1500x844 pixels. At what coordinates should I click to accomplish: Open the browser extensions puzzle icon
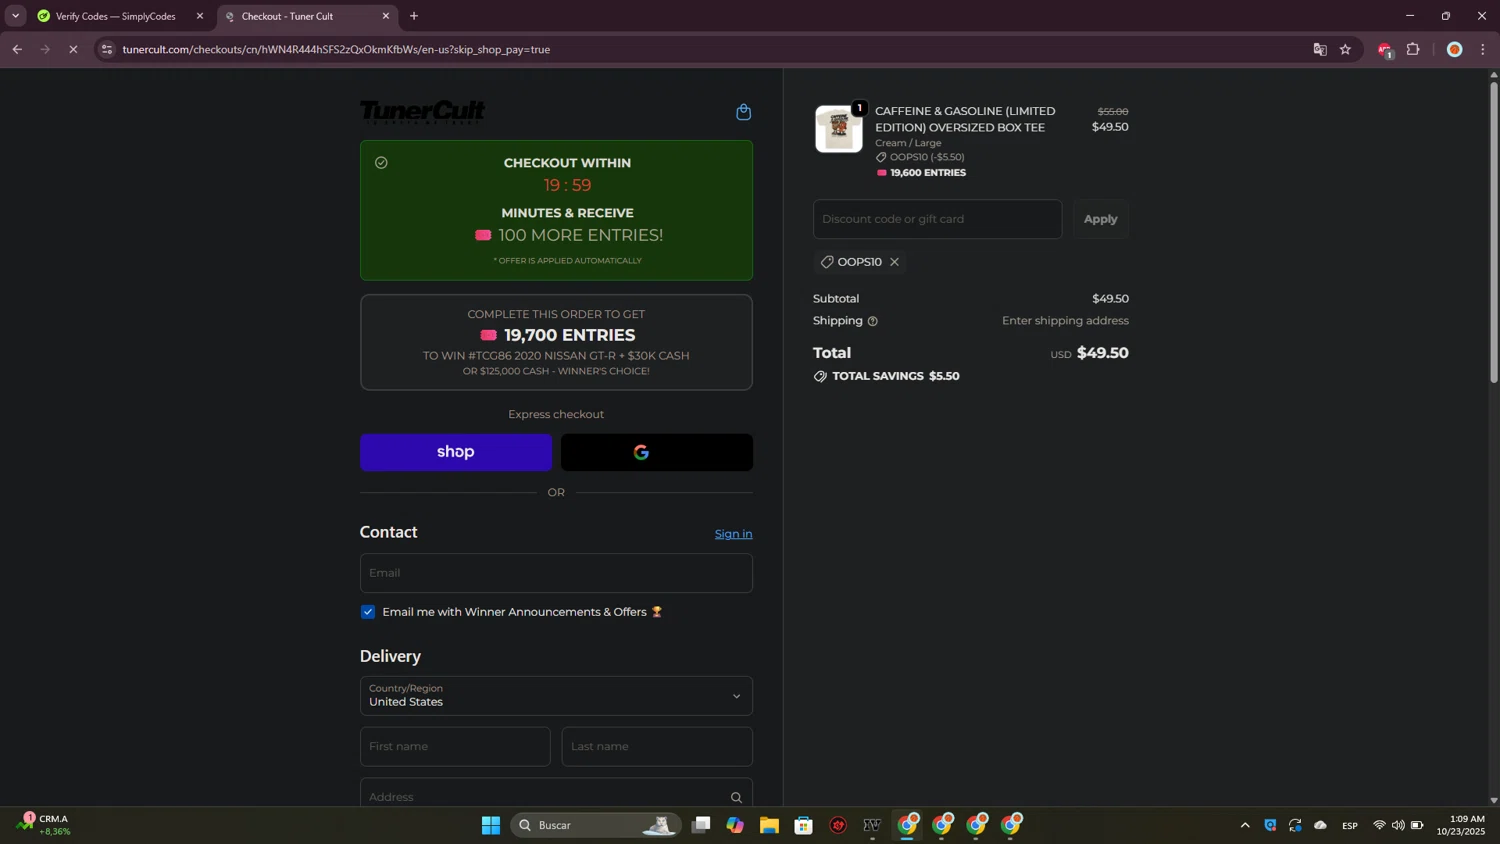[x=1413, y=49]
